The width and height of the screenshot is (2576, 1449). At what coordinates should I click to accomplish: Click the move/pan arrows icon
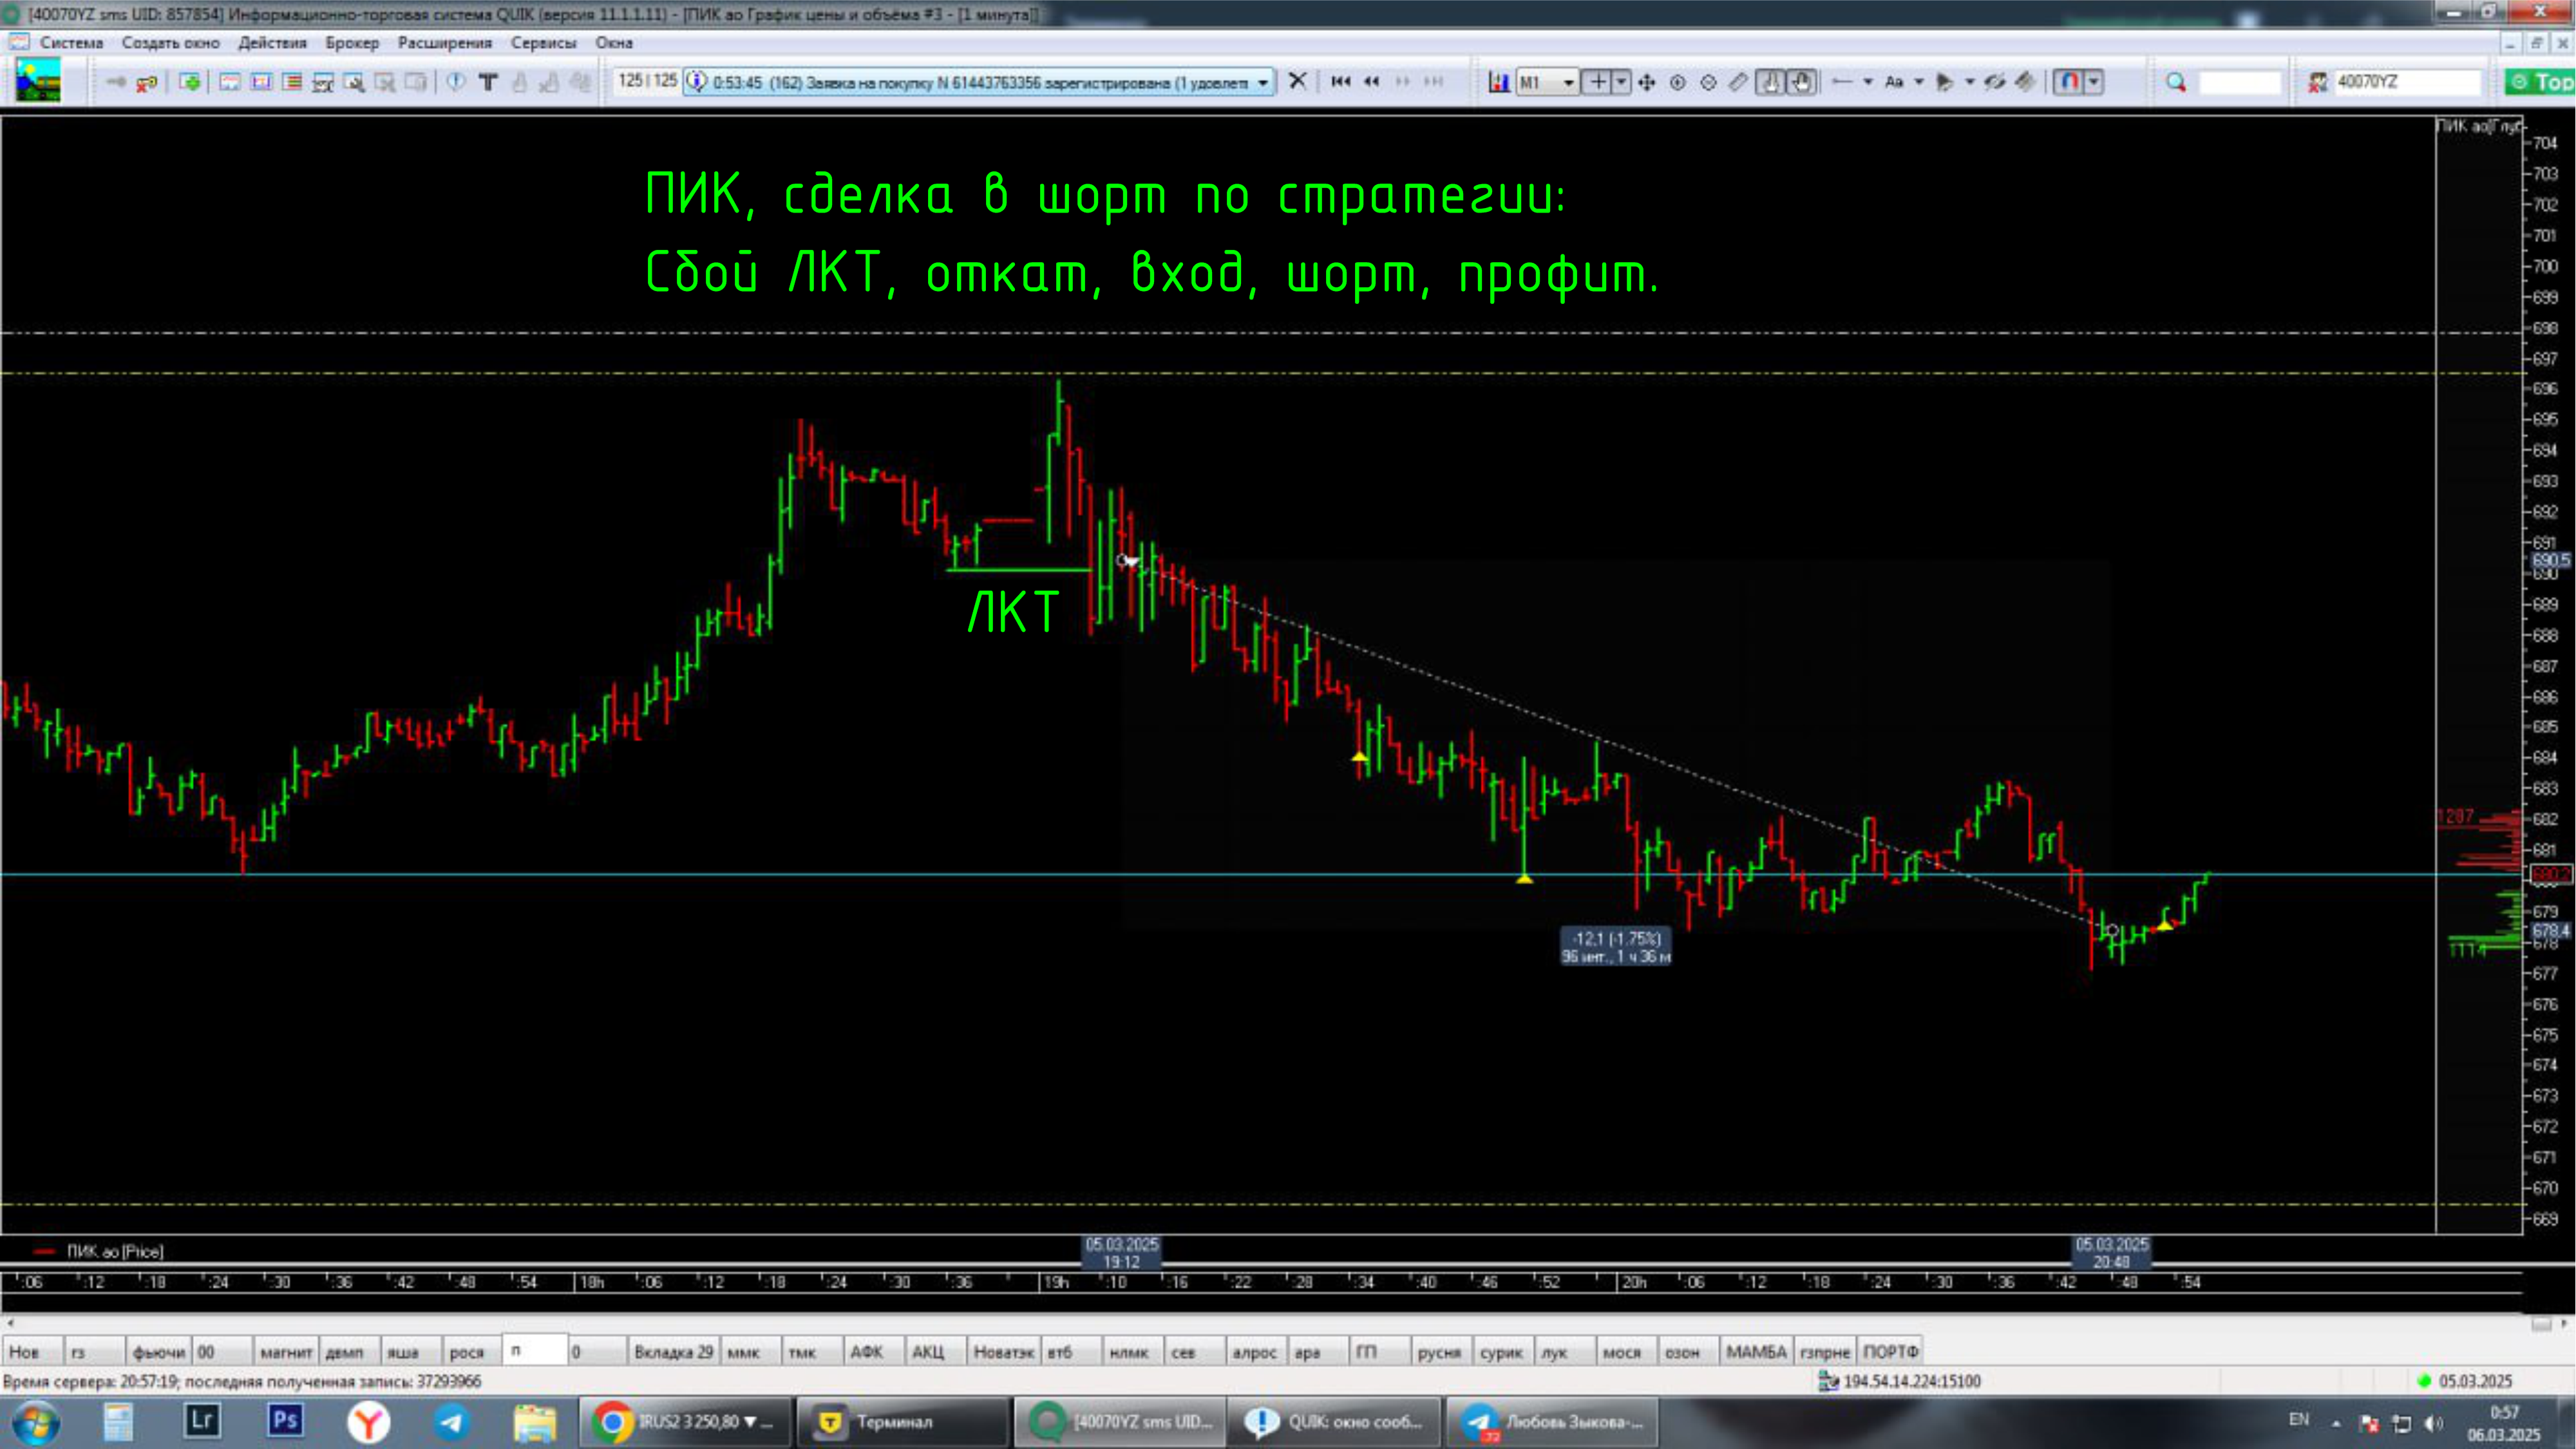[1647, 82]
